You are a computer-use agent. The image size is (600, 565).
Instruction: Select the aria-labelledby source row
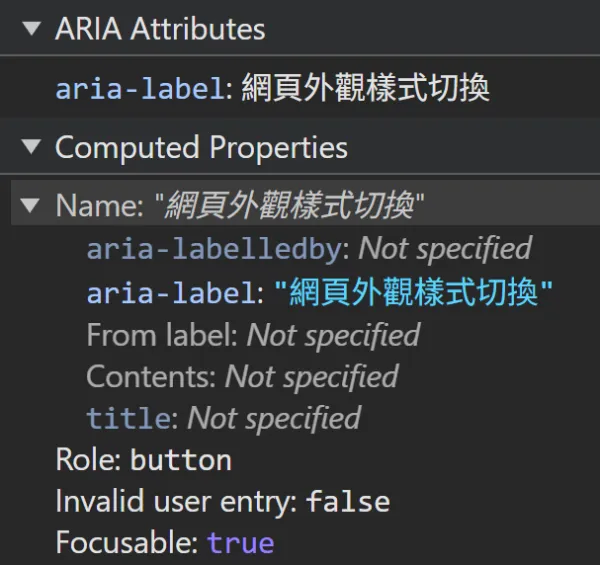(x=213, y=248)
